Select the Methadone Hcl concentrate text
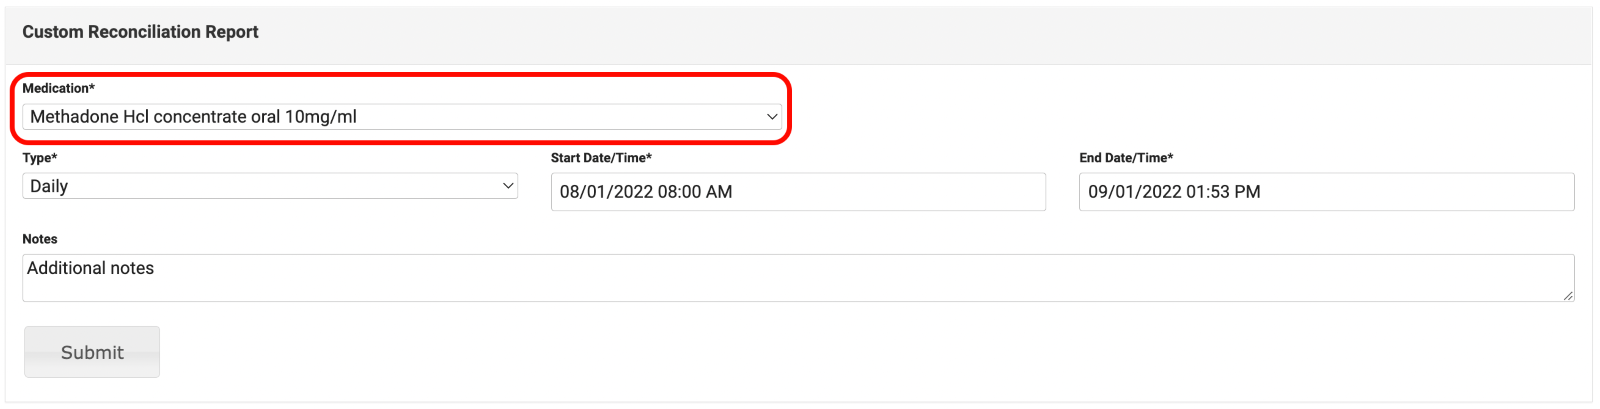1600x409 pixels. [x=193, y=117]
